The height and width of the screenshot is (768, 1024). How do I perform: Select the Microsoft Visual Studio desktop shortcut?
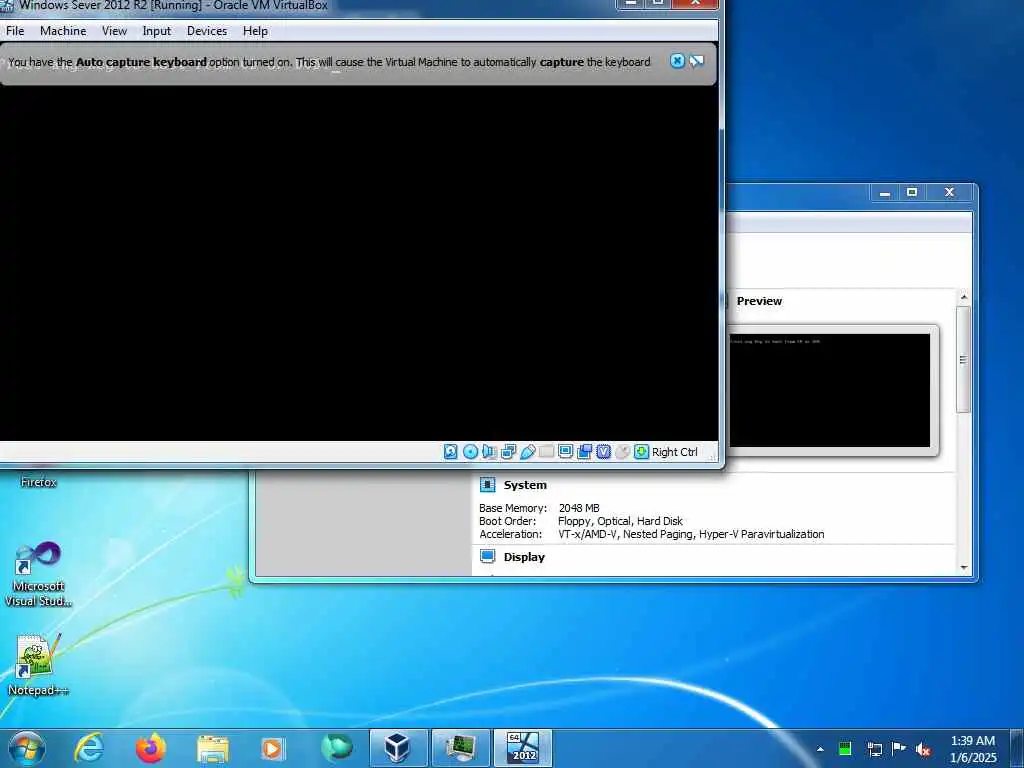point(38,575)
